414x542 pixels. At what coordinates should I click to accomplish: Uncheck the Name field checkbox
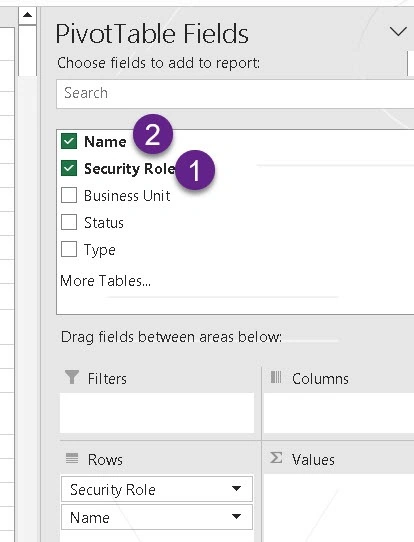pos(69,141)
